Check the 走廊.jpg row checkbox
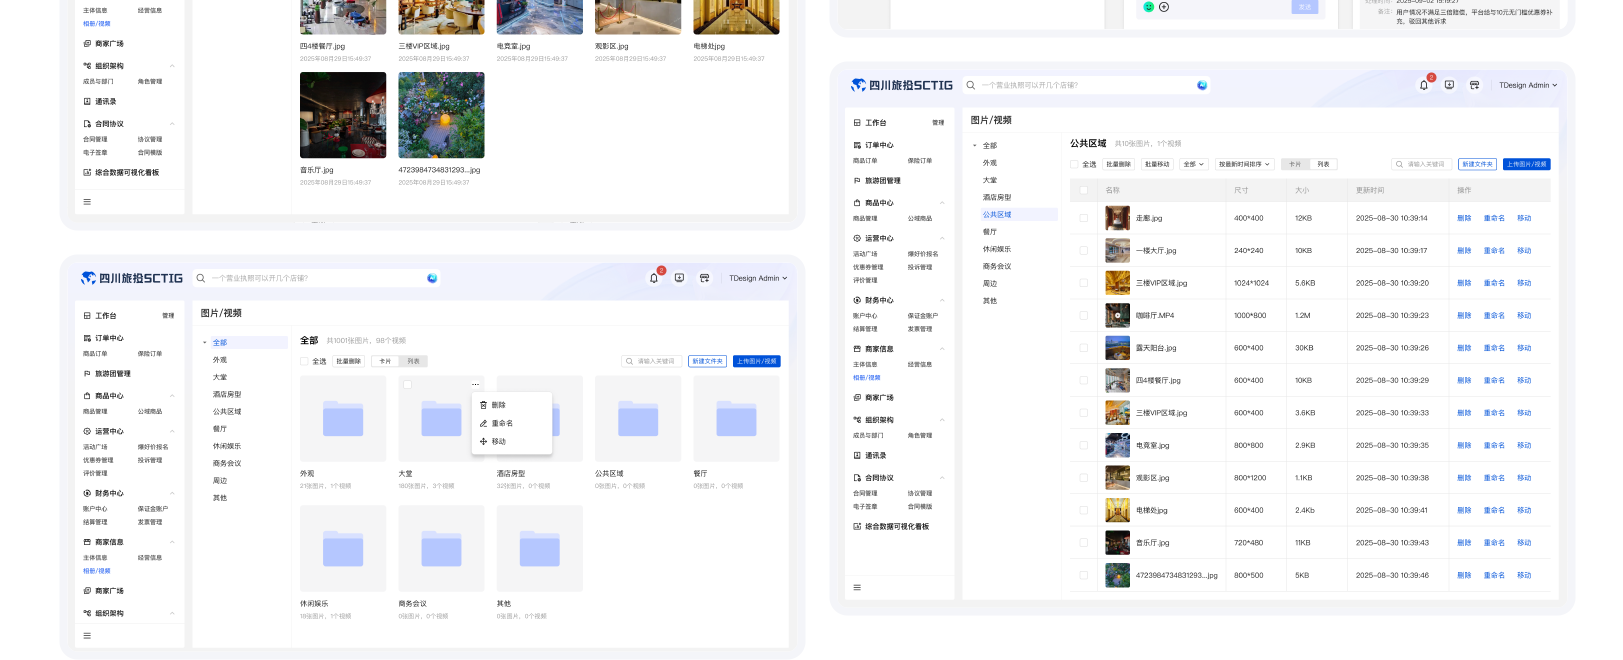The height and width of the screenshot is (660, 1623). tap(1083, 218)
